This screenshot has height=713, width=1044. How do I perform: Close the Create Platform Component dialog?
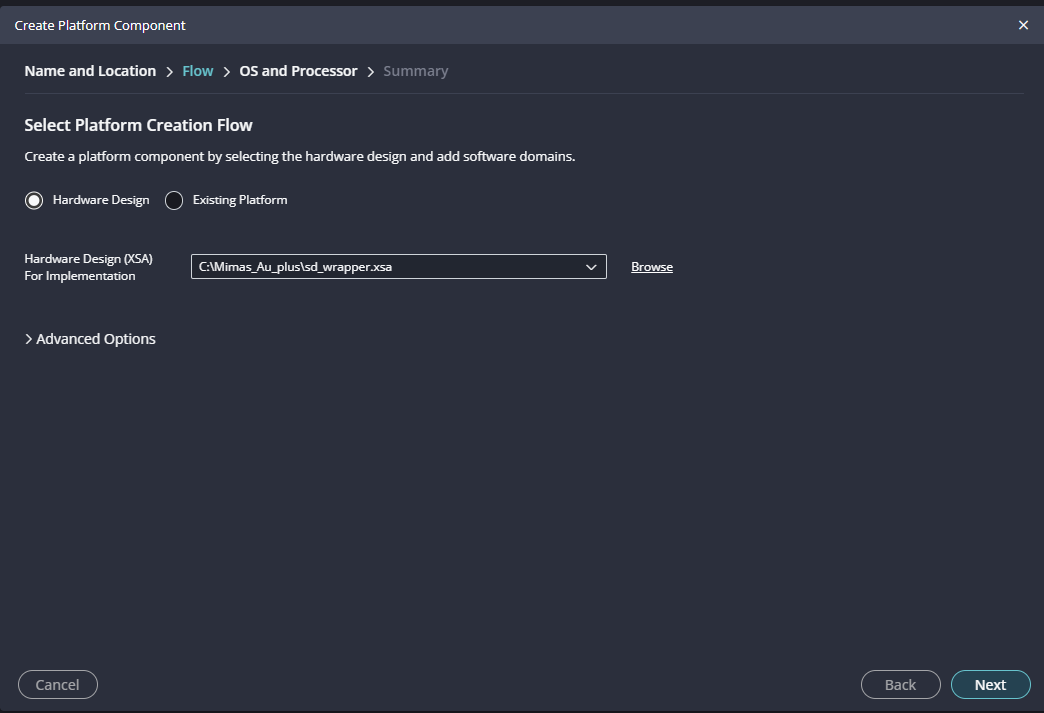[x=1023, y=25]
